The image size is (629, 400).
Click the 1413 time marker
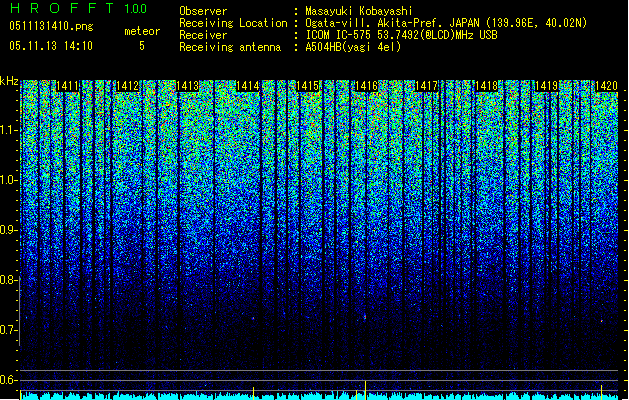tap(187, 86)
